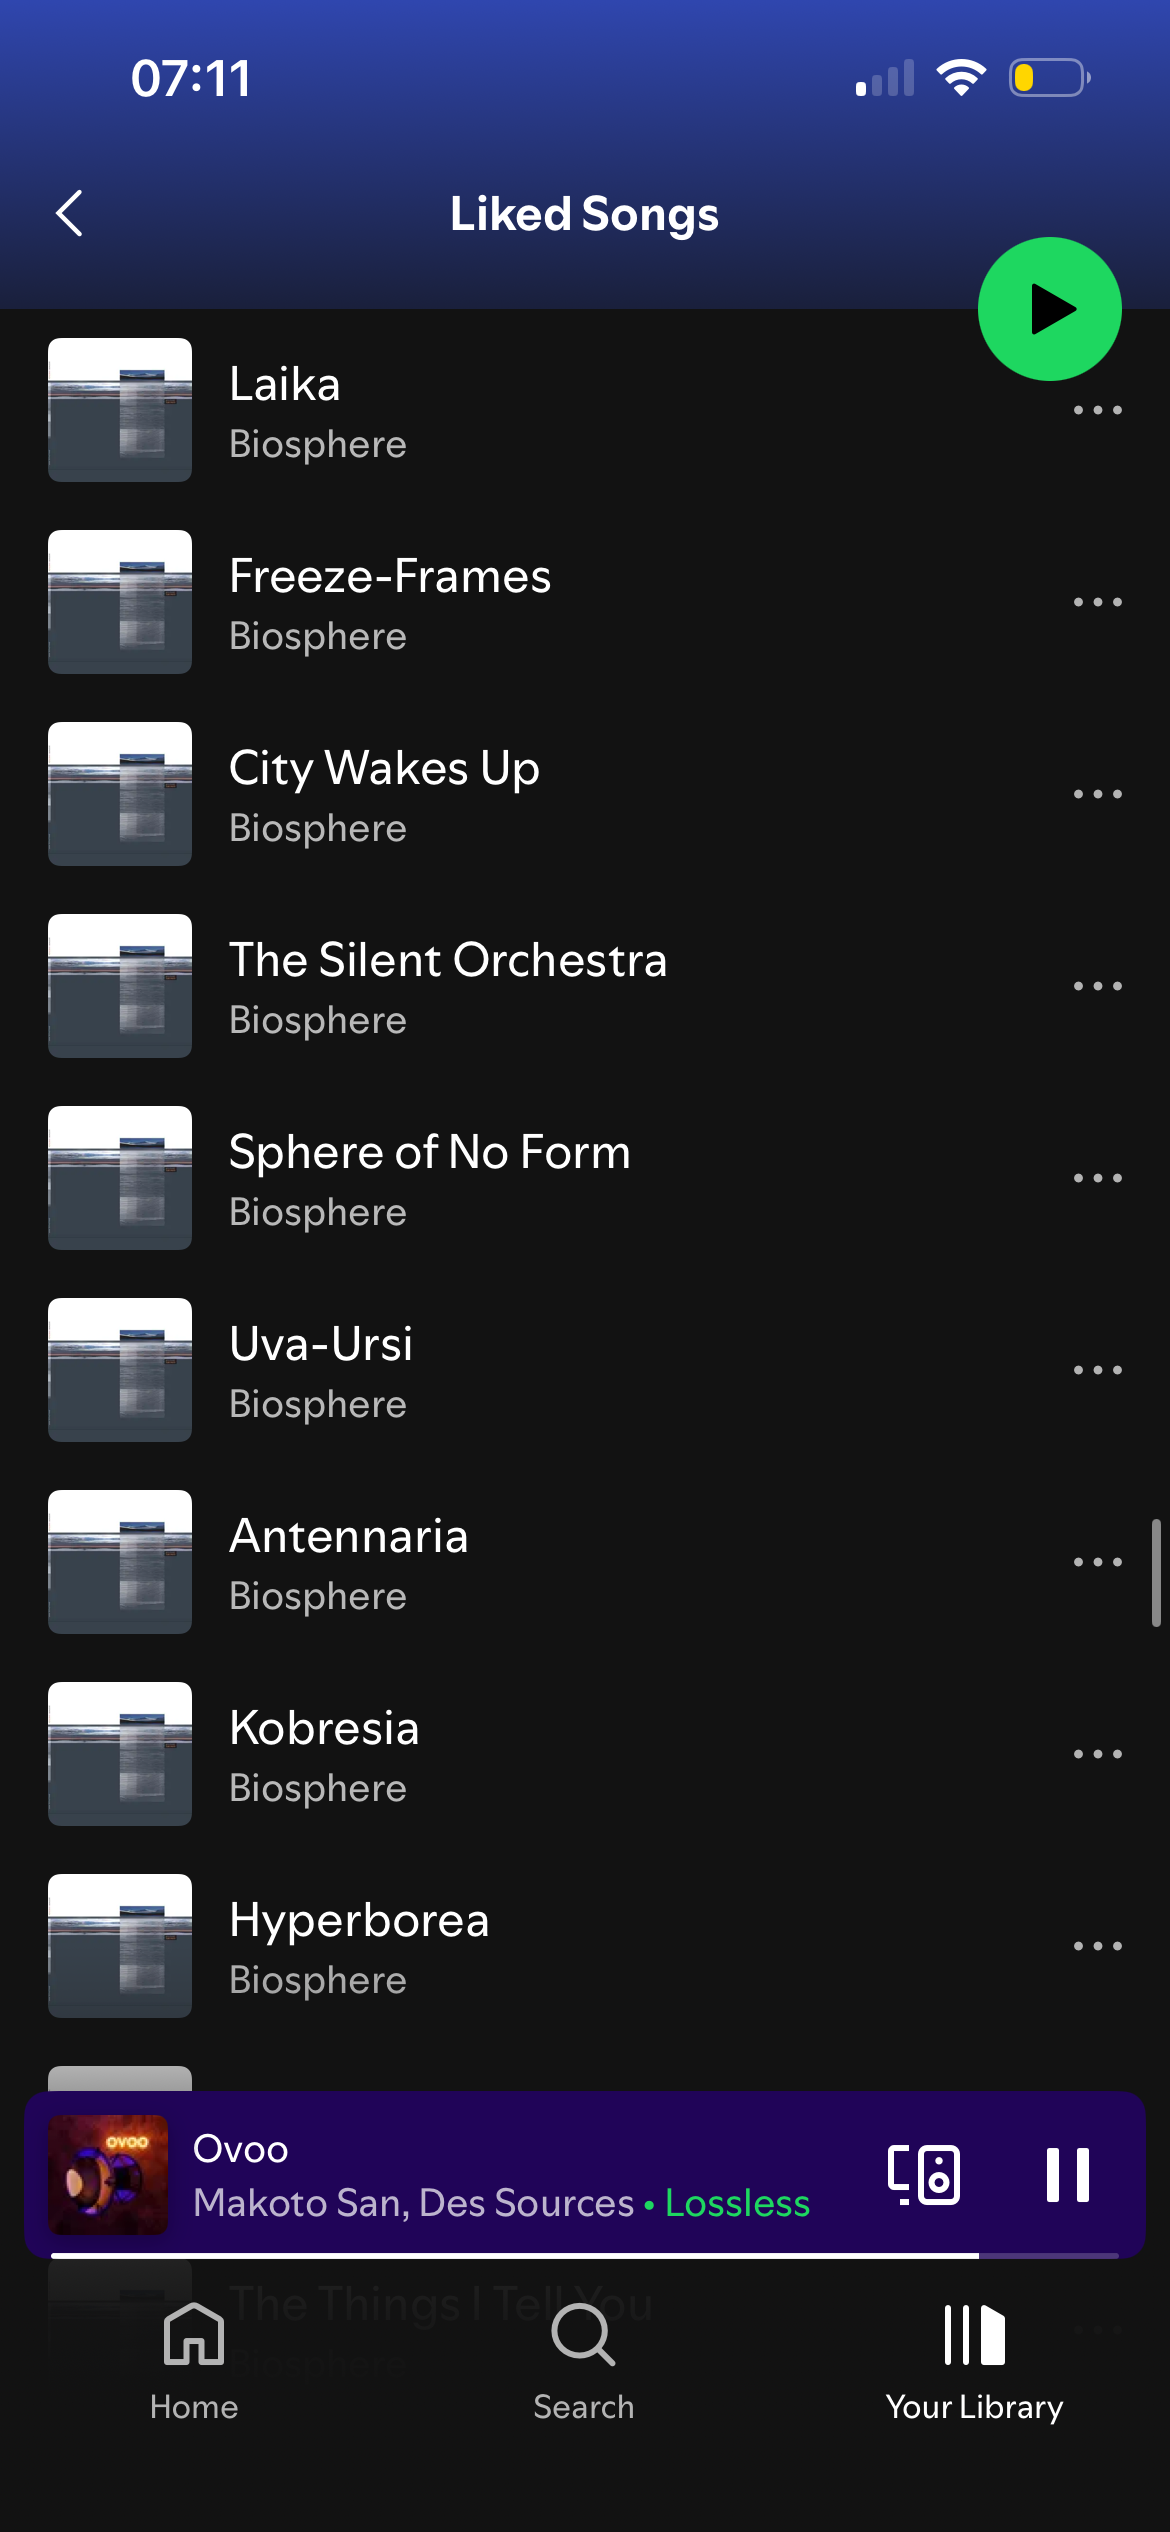The height and width of the screenshot is (2532, 1170).
Task: Click the playback progress bar in mini player
Action: 585,2255
